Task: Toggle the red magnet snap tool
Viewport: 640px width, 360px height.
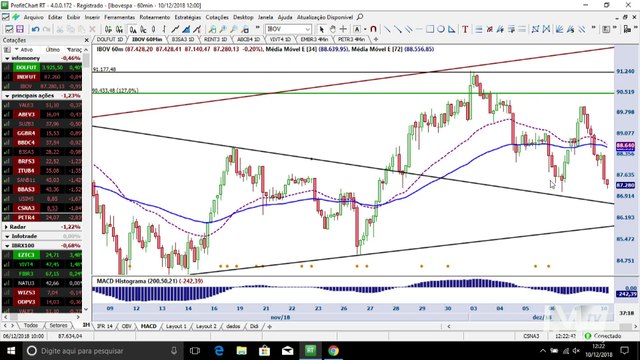Action: pos(373,29)
